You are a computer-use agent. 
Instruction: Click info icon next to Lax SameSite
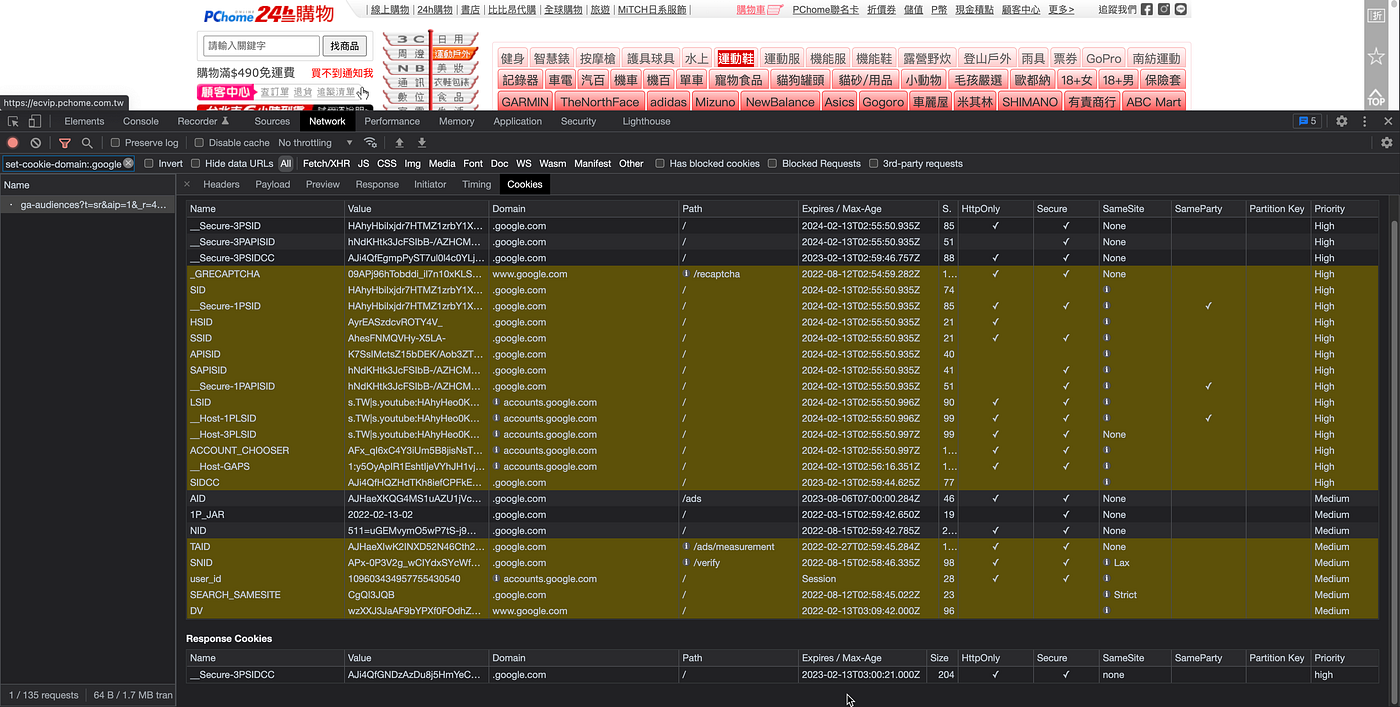point(1107,563)
